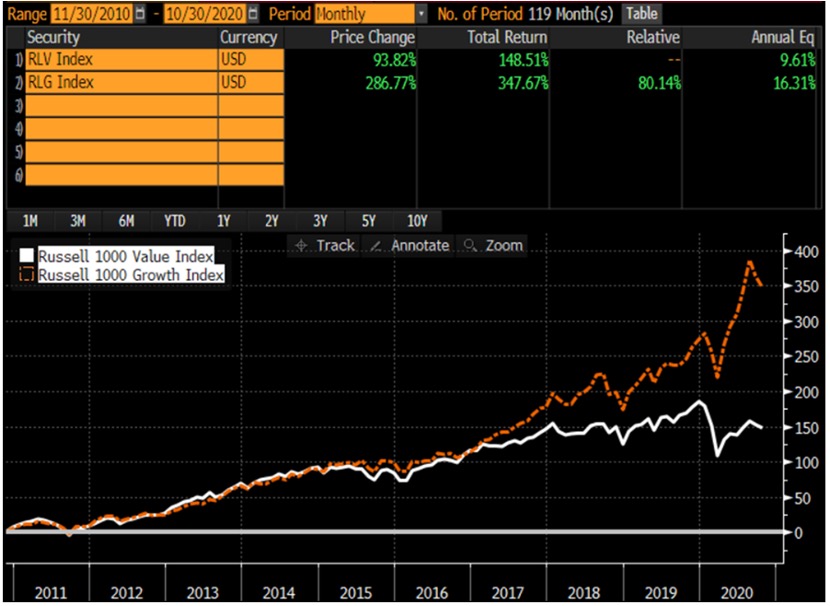The height and width of the screenshot is (606, 830).
Task: Click the end date field 10/30/2020
Action: pyautogui.click(x=204, y=14)
